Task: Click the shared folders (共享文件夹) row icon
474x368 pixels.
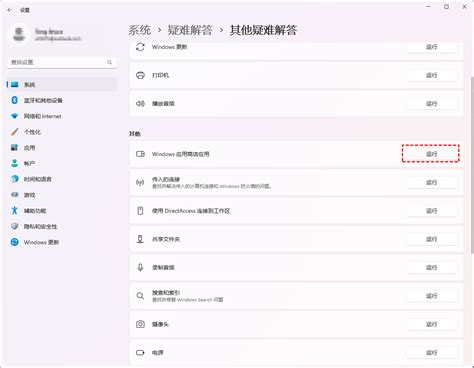Action: [x=140, y=239]
